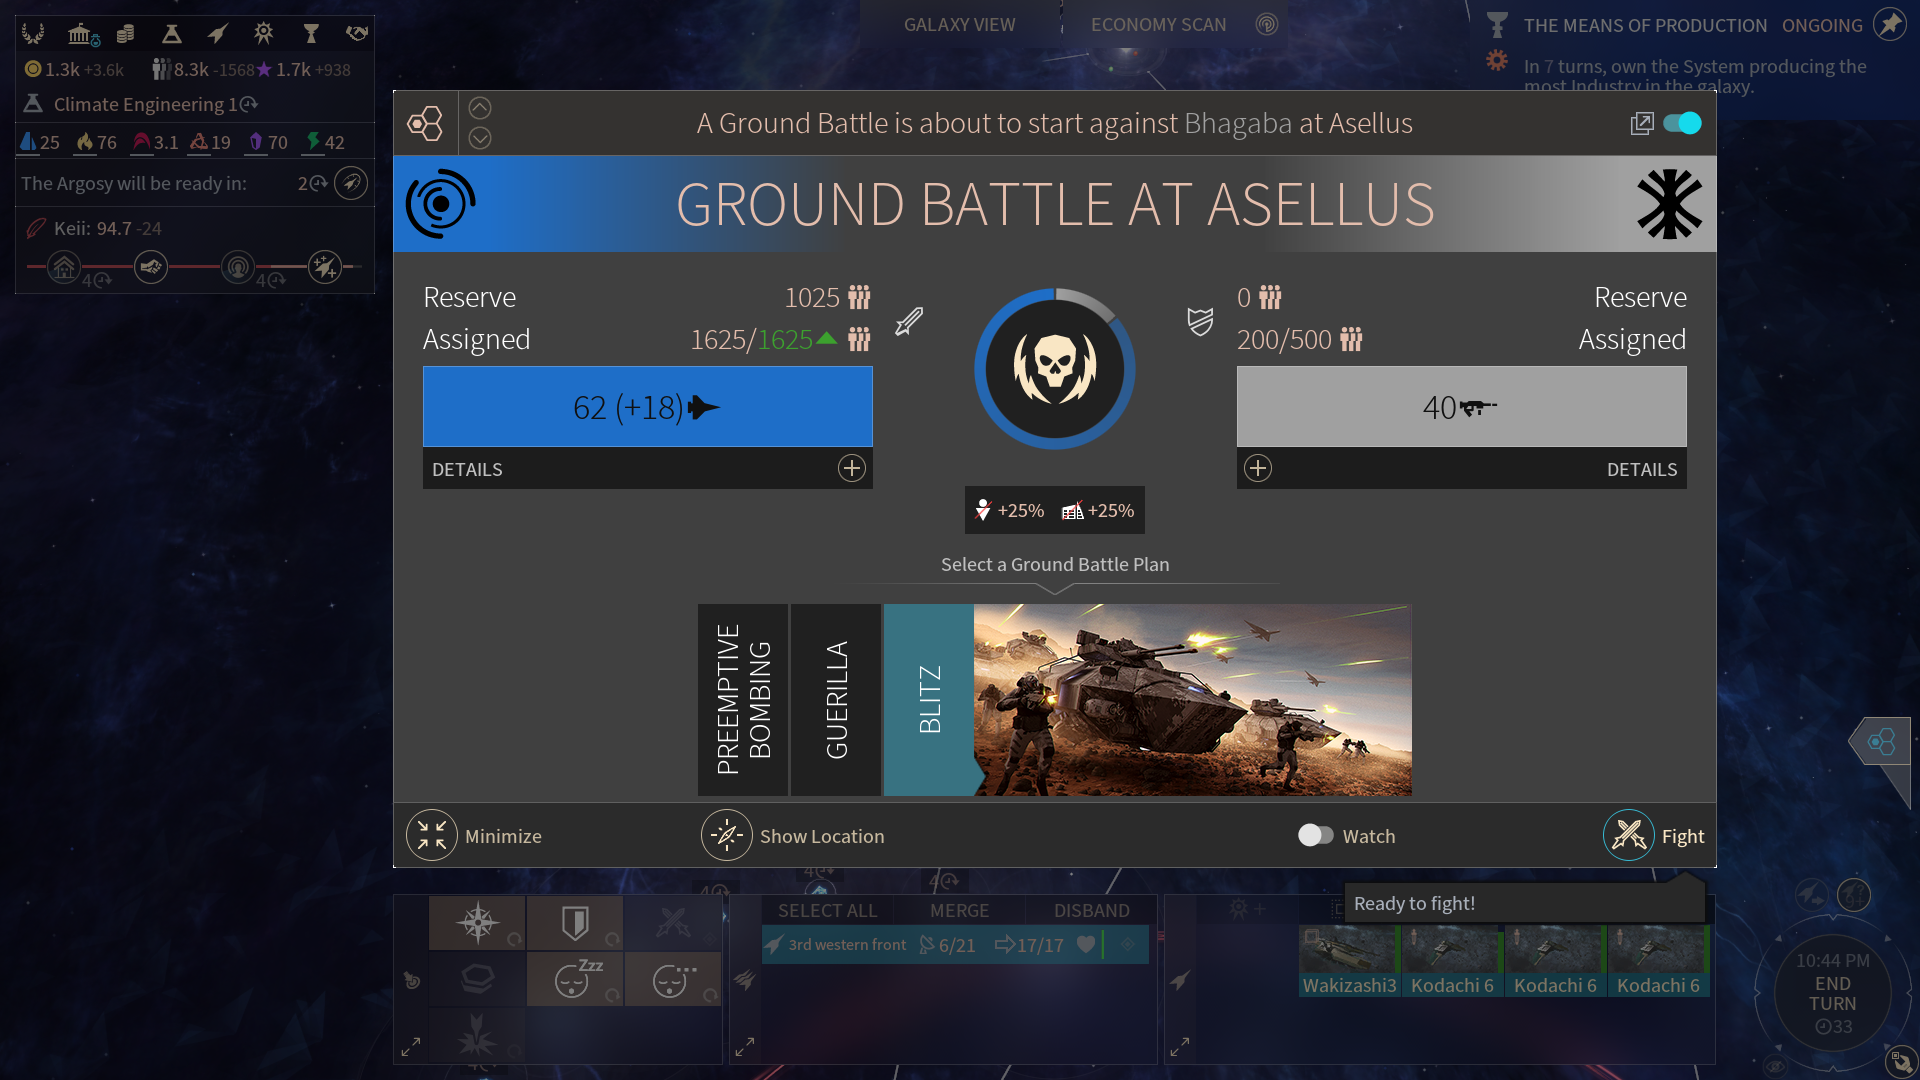Image resolution: width=1920 pixels, height=1080 pixels.
Task: Toggle the Watch battle switch
Action: 1315,835
